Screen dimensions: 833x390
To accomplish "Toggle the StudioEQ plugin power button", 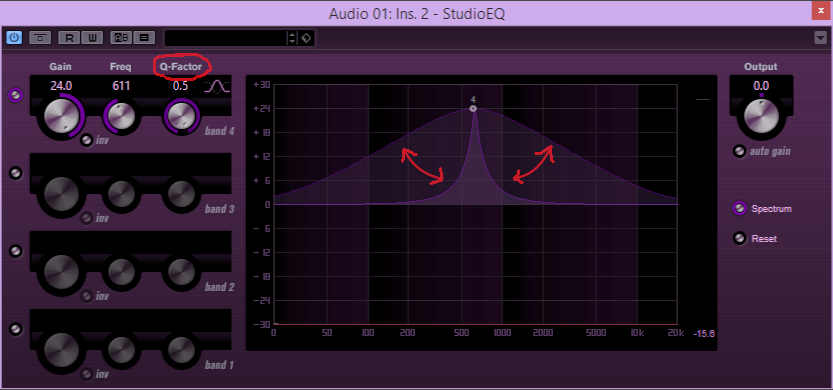I will click(14, 38).
